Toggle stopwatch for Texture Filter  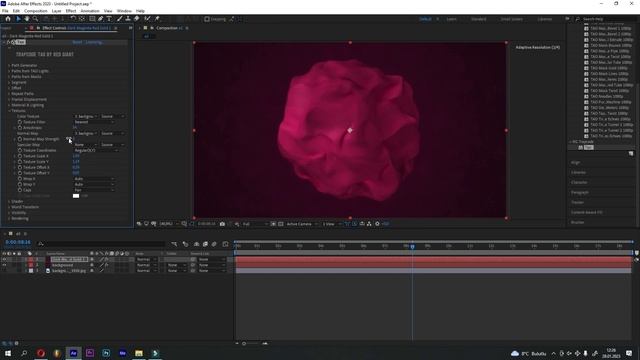tap(20, 122)
